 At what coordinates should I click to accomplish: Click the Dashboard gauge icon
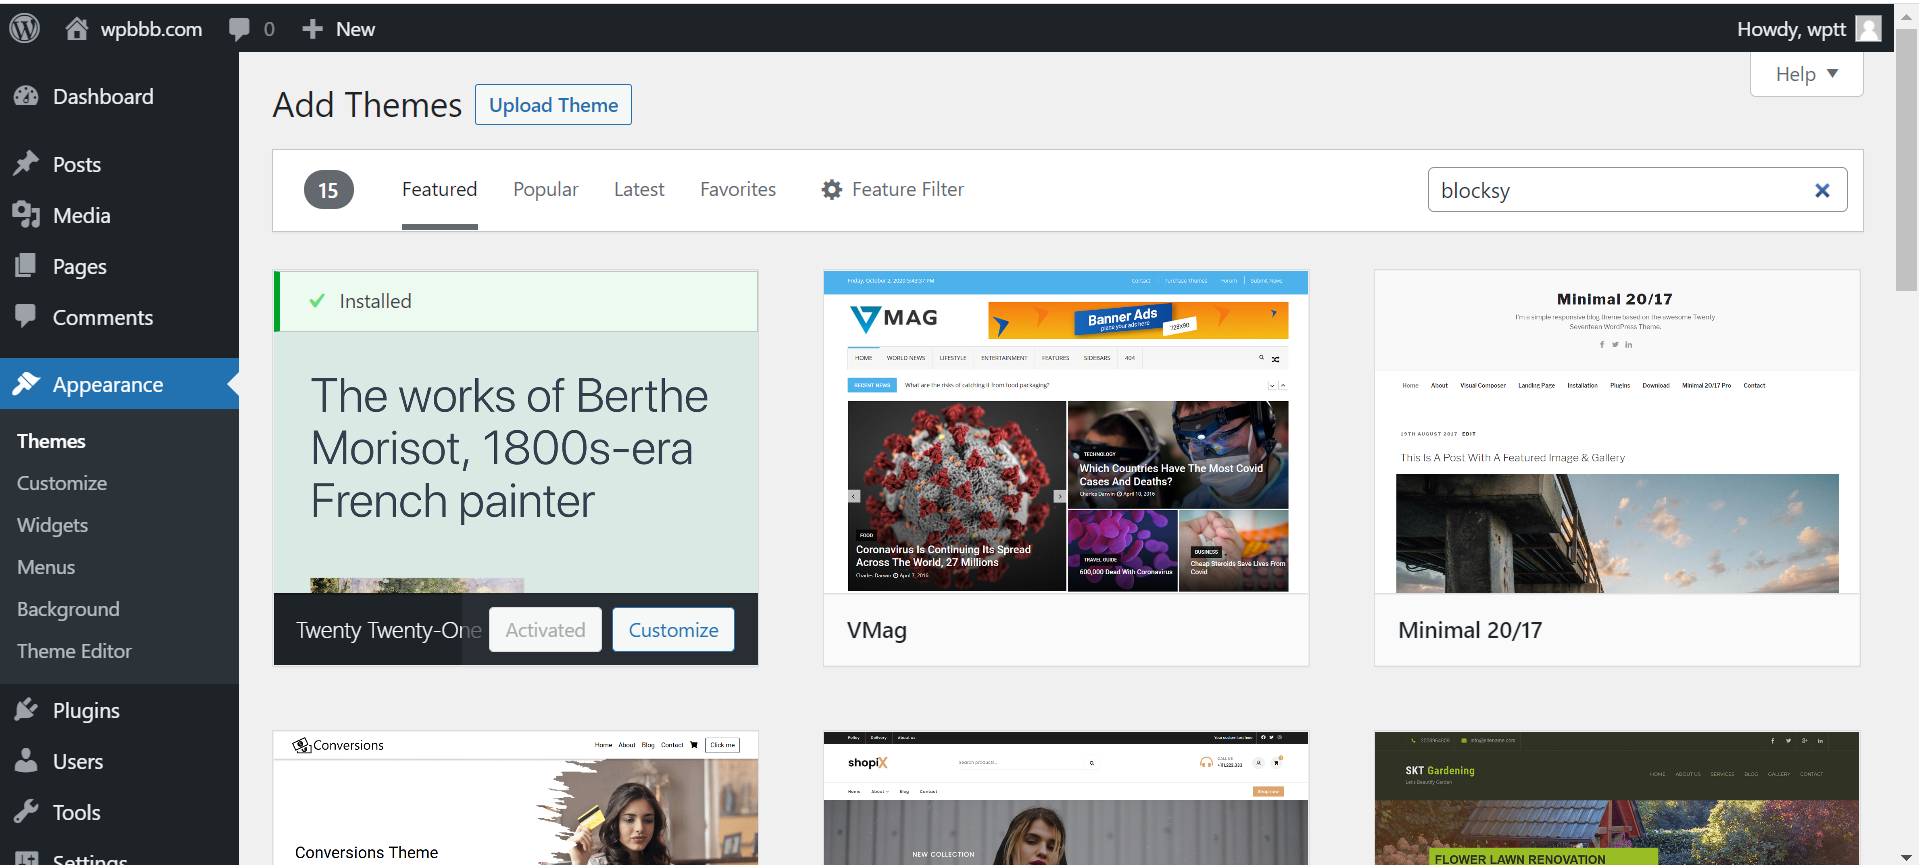tap(26, 96)
